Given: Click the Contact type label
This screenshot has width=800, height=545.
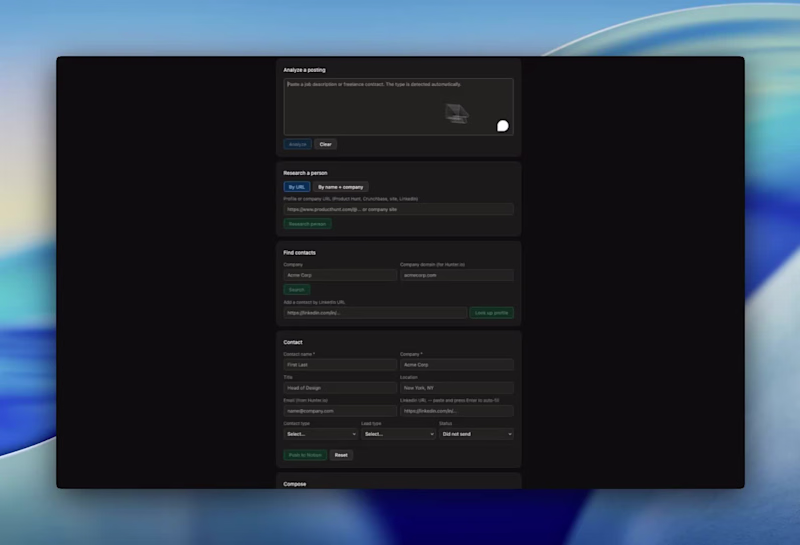Looking at the screenshot, I should tap(296, 423).
